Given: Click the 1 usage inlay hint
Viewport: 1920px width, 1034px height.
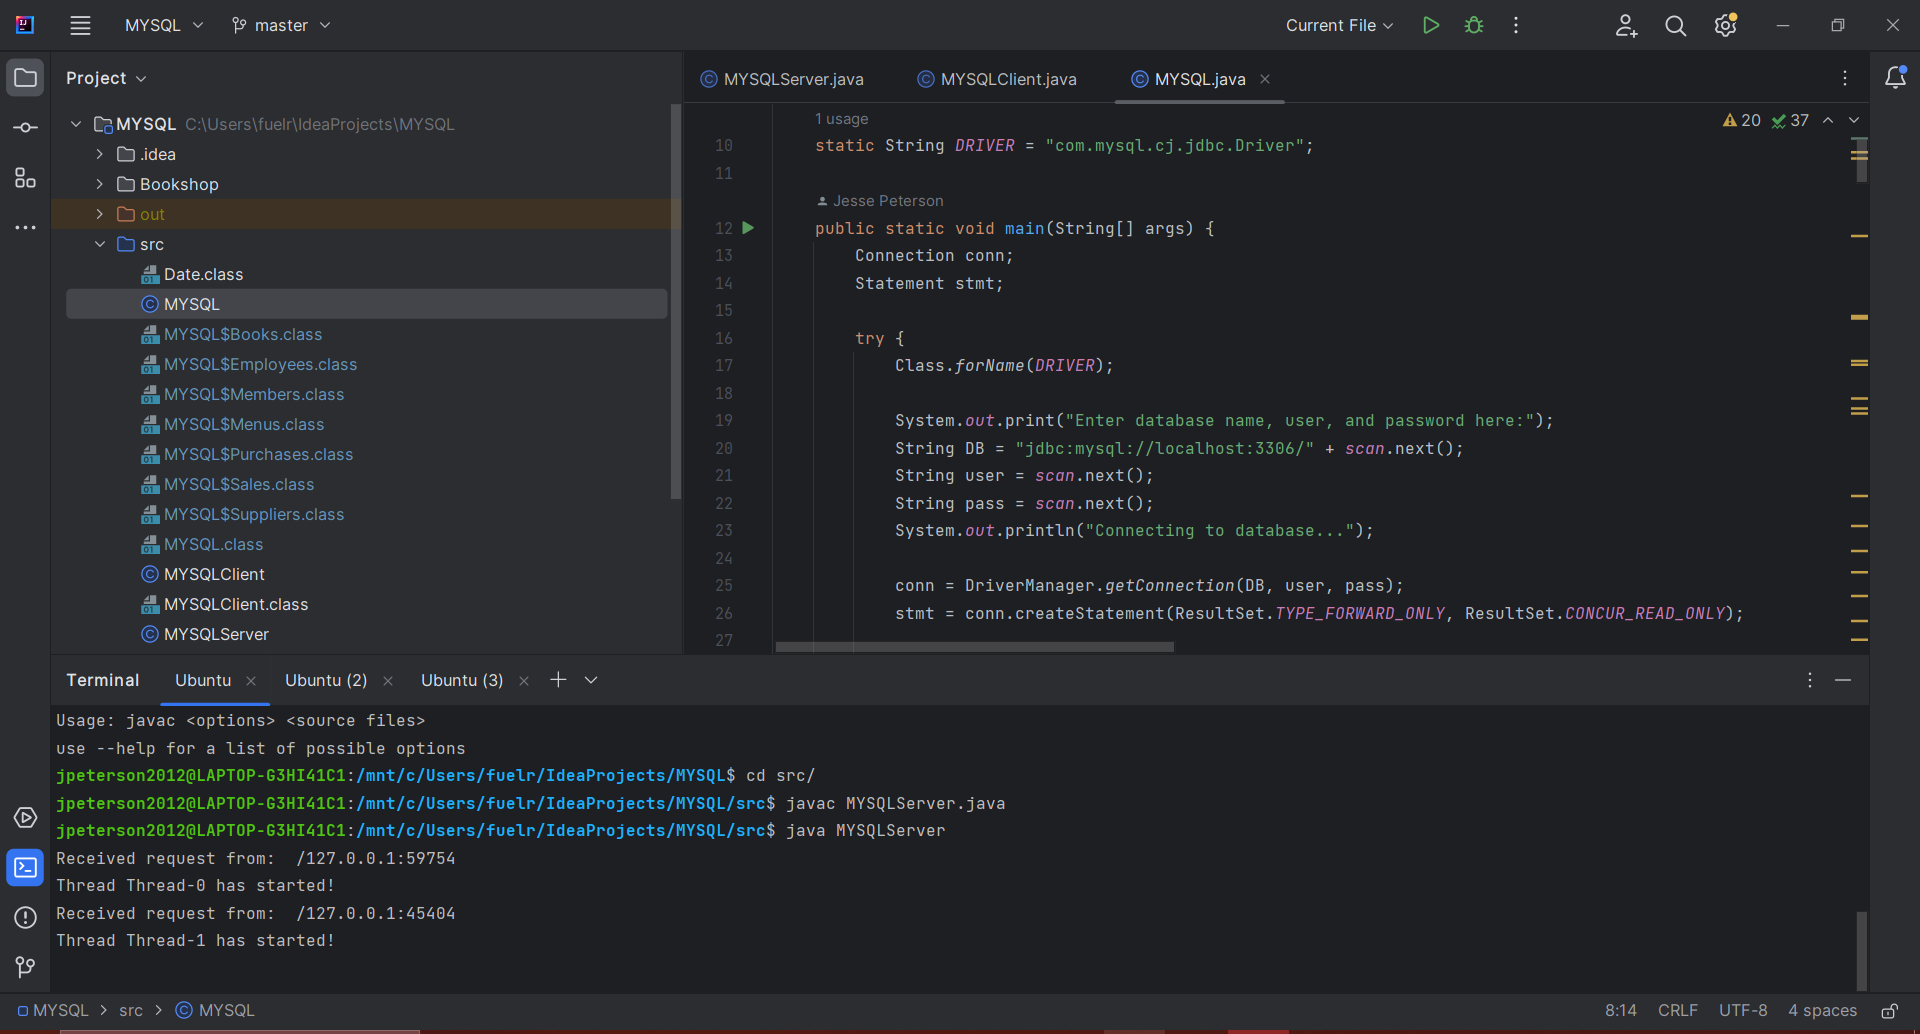Looking at the screenshot, I should [x=841, y=119].
